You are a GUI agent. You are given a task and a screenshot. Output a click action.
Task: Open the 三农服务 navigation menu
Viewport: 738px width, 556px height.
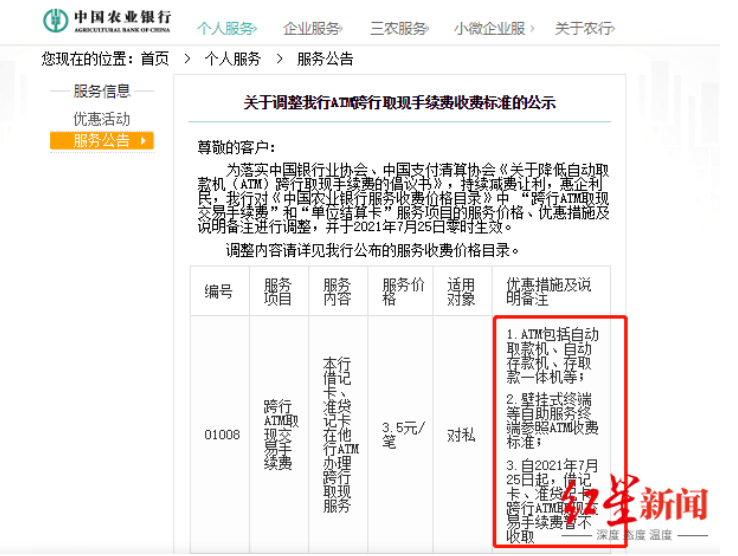coord(399,29)
